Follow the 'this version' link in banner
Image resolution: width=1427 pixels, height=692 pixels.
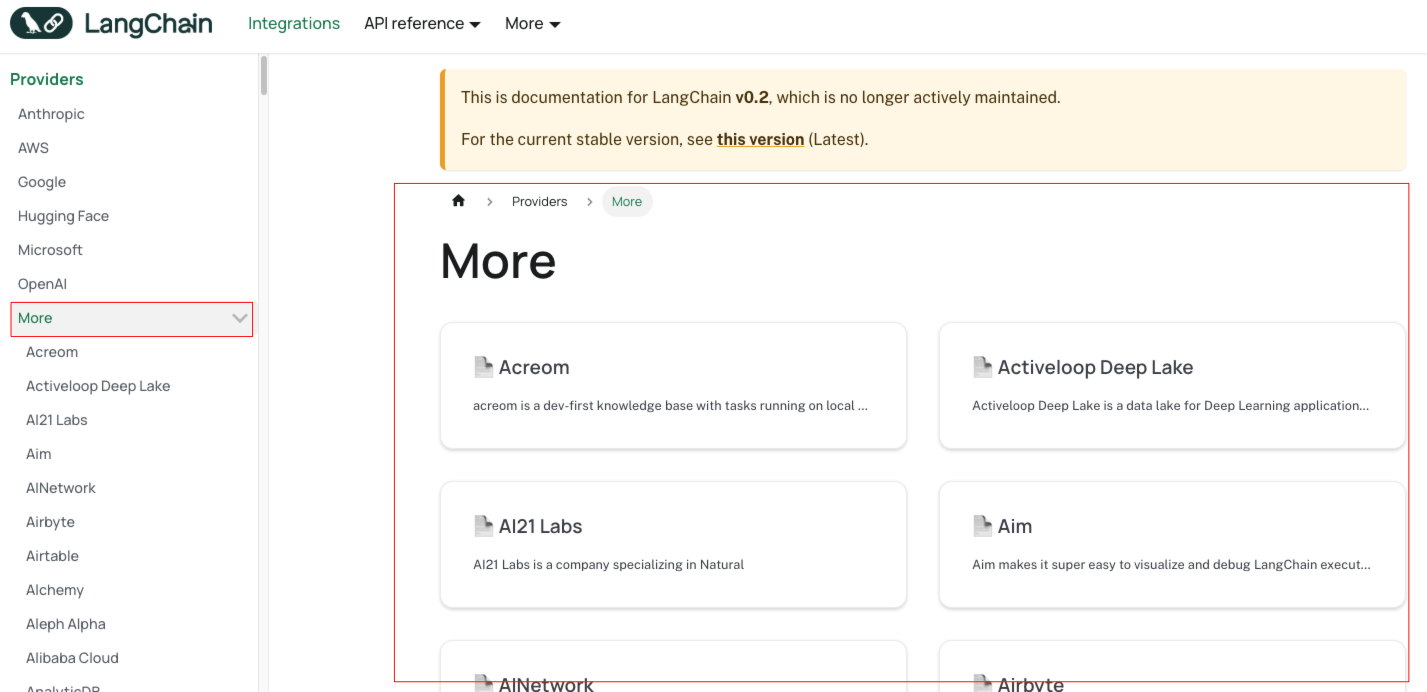(x=760, y=139)
